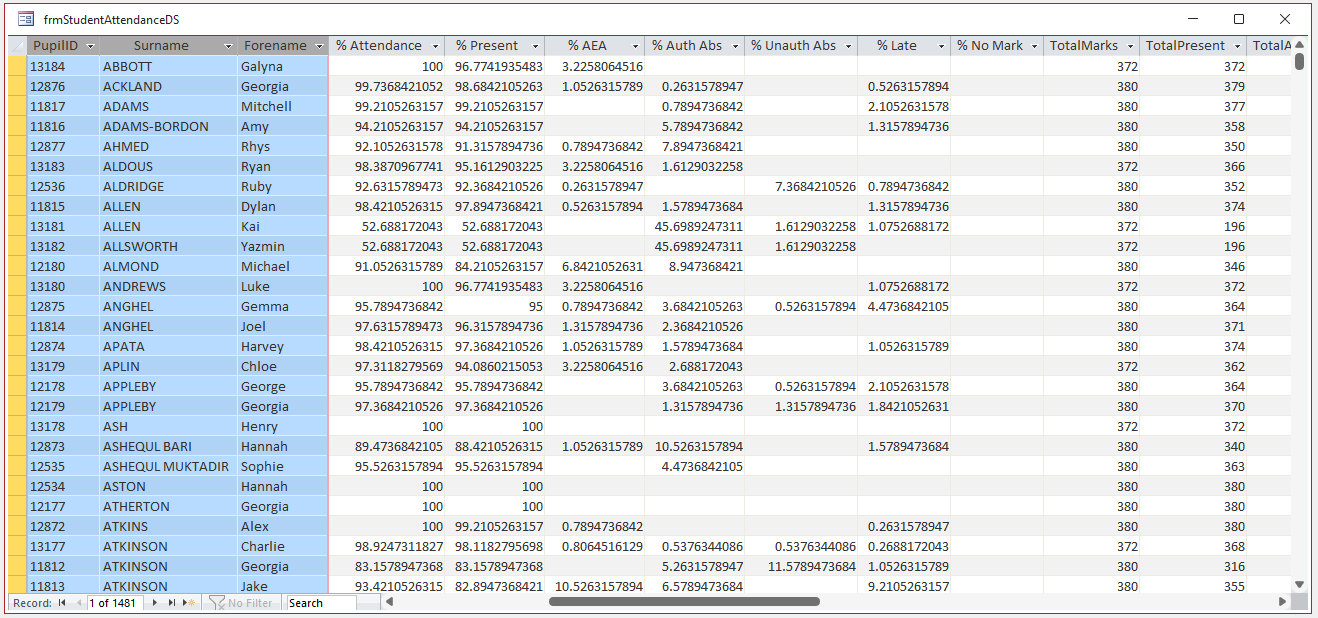
Task: Open the TotalPresent column dropdown arrow
Action: (1237, 46)
